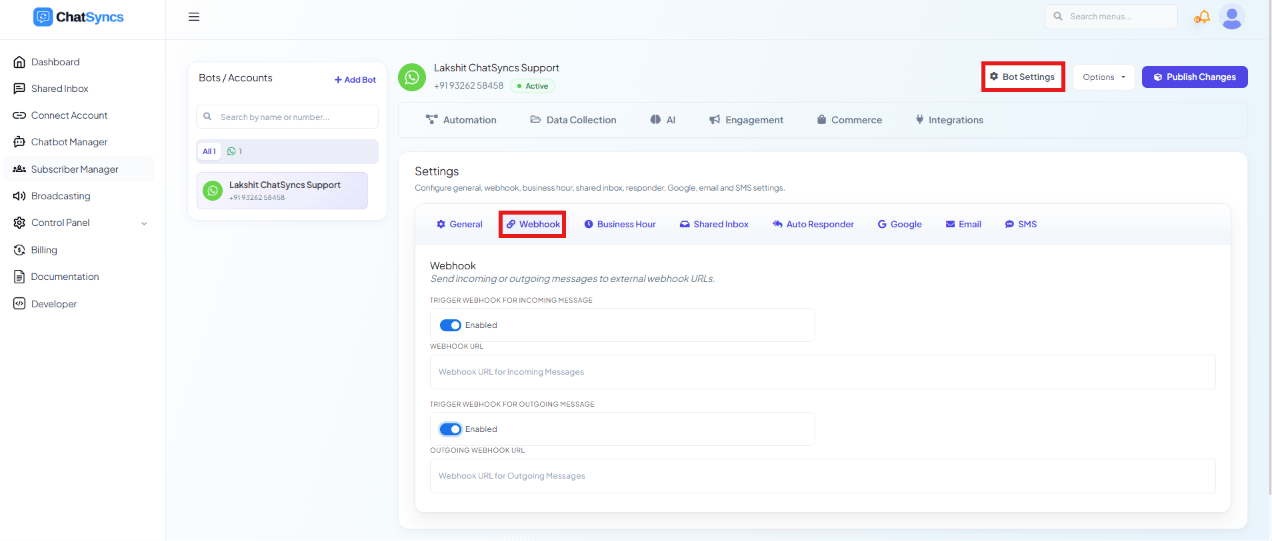1272x541 pixels.
Task: Open Integrations menu item
Action: point(949,120)
